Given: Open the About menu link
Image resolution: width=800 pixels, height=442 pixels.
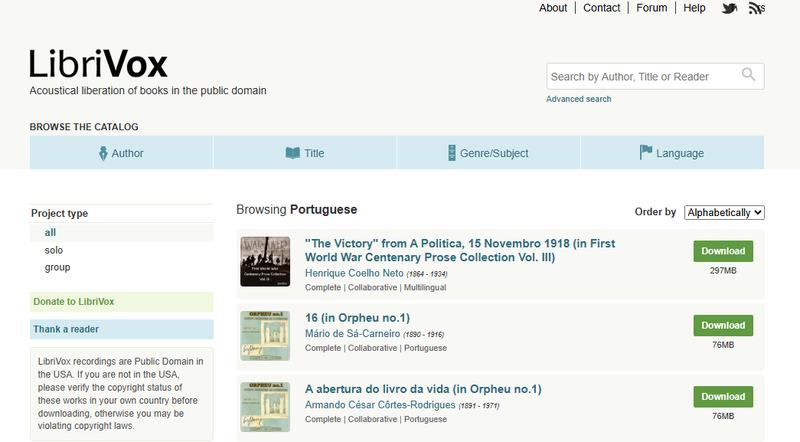Looking at the screenshot, I should pyautogui.click(x=553, y=8).
